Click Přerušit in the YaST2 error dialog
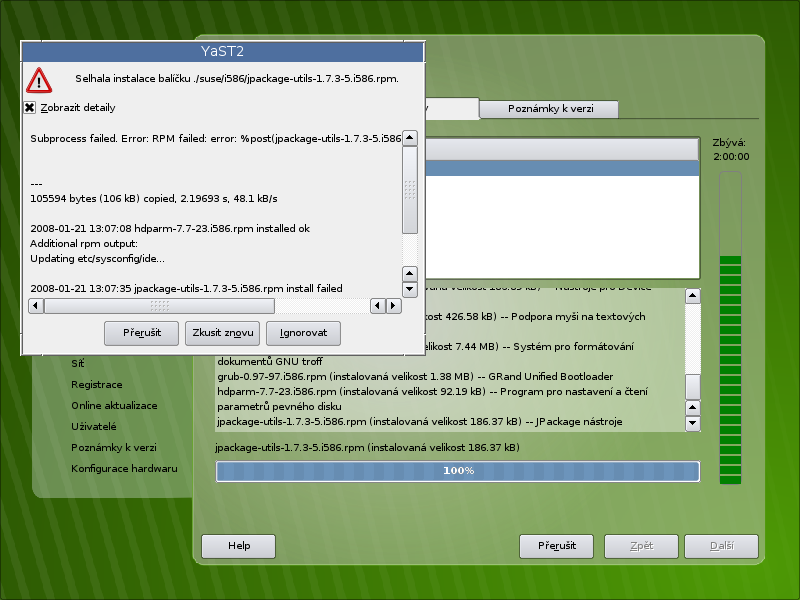 click(141, 333)
